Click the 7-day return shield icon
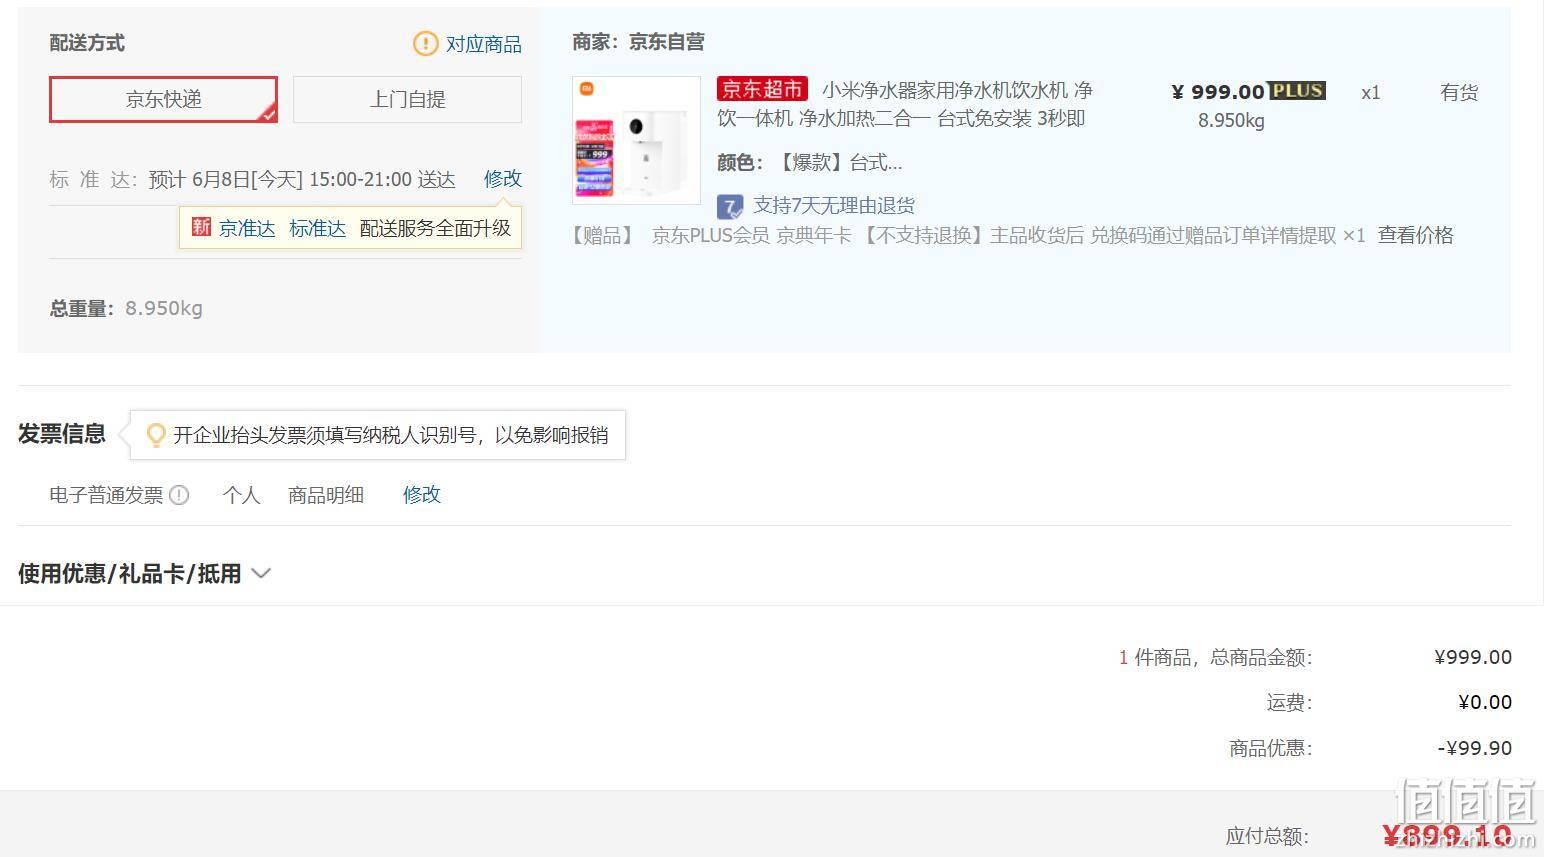Image resolution: width=1545 pixels, height=857 pixels. tap(730, 206)
